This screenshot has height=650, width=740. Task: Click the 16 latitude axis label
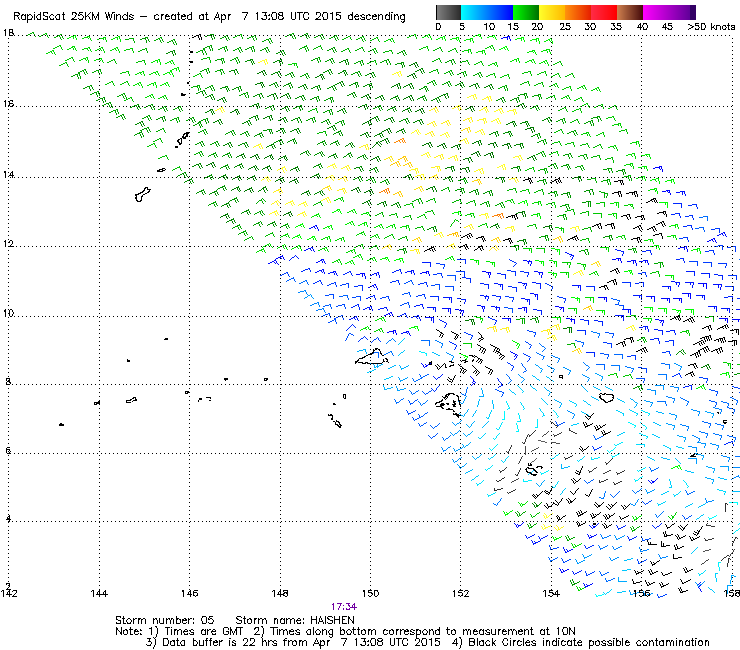8,103
